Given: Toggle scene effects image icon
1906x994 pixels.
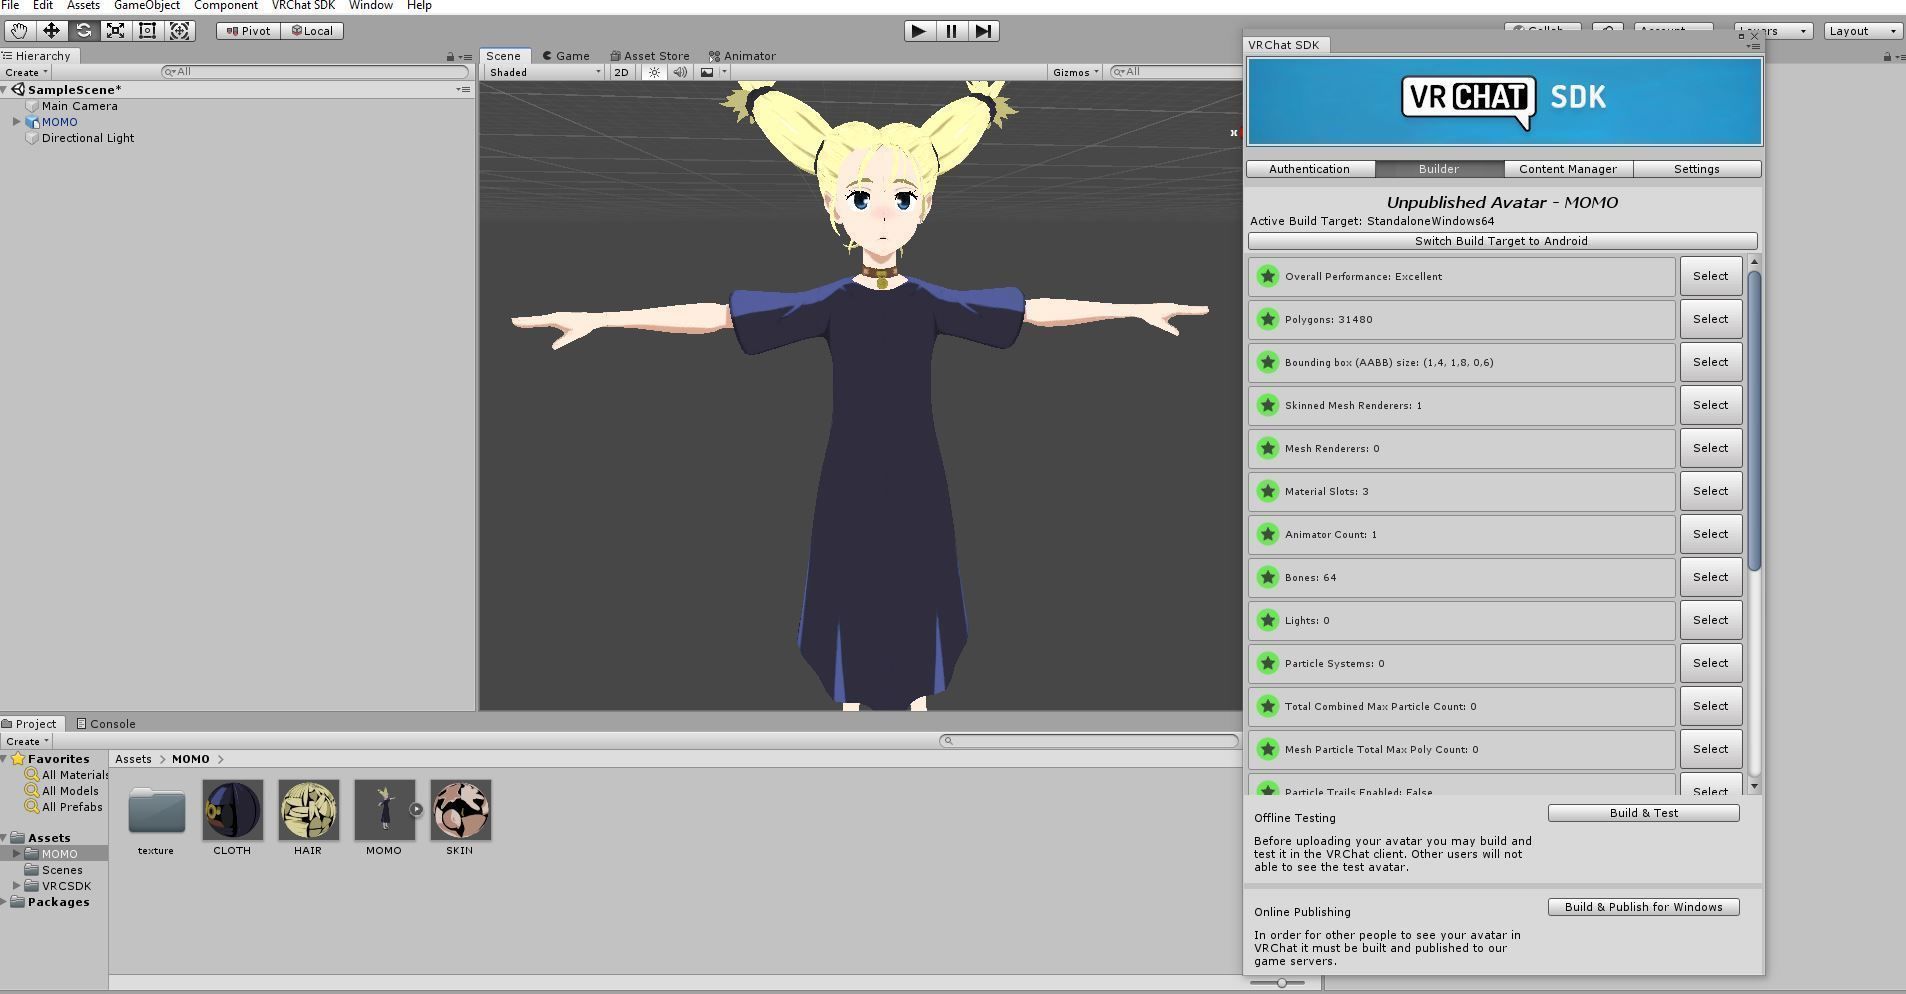Looking at the screenshot, I should tap(707, 72).
